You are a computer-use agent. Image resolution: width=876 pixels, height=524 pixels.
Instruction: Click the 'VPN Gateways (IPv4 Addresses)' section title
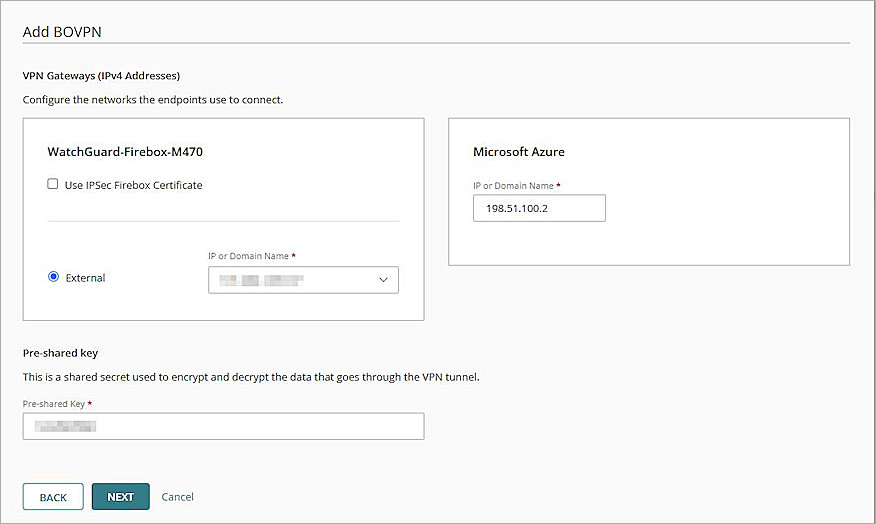click(101, 75)
